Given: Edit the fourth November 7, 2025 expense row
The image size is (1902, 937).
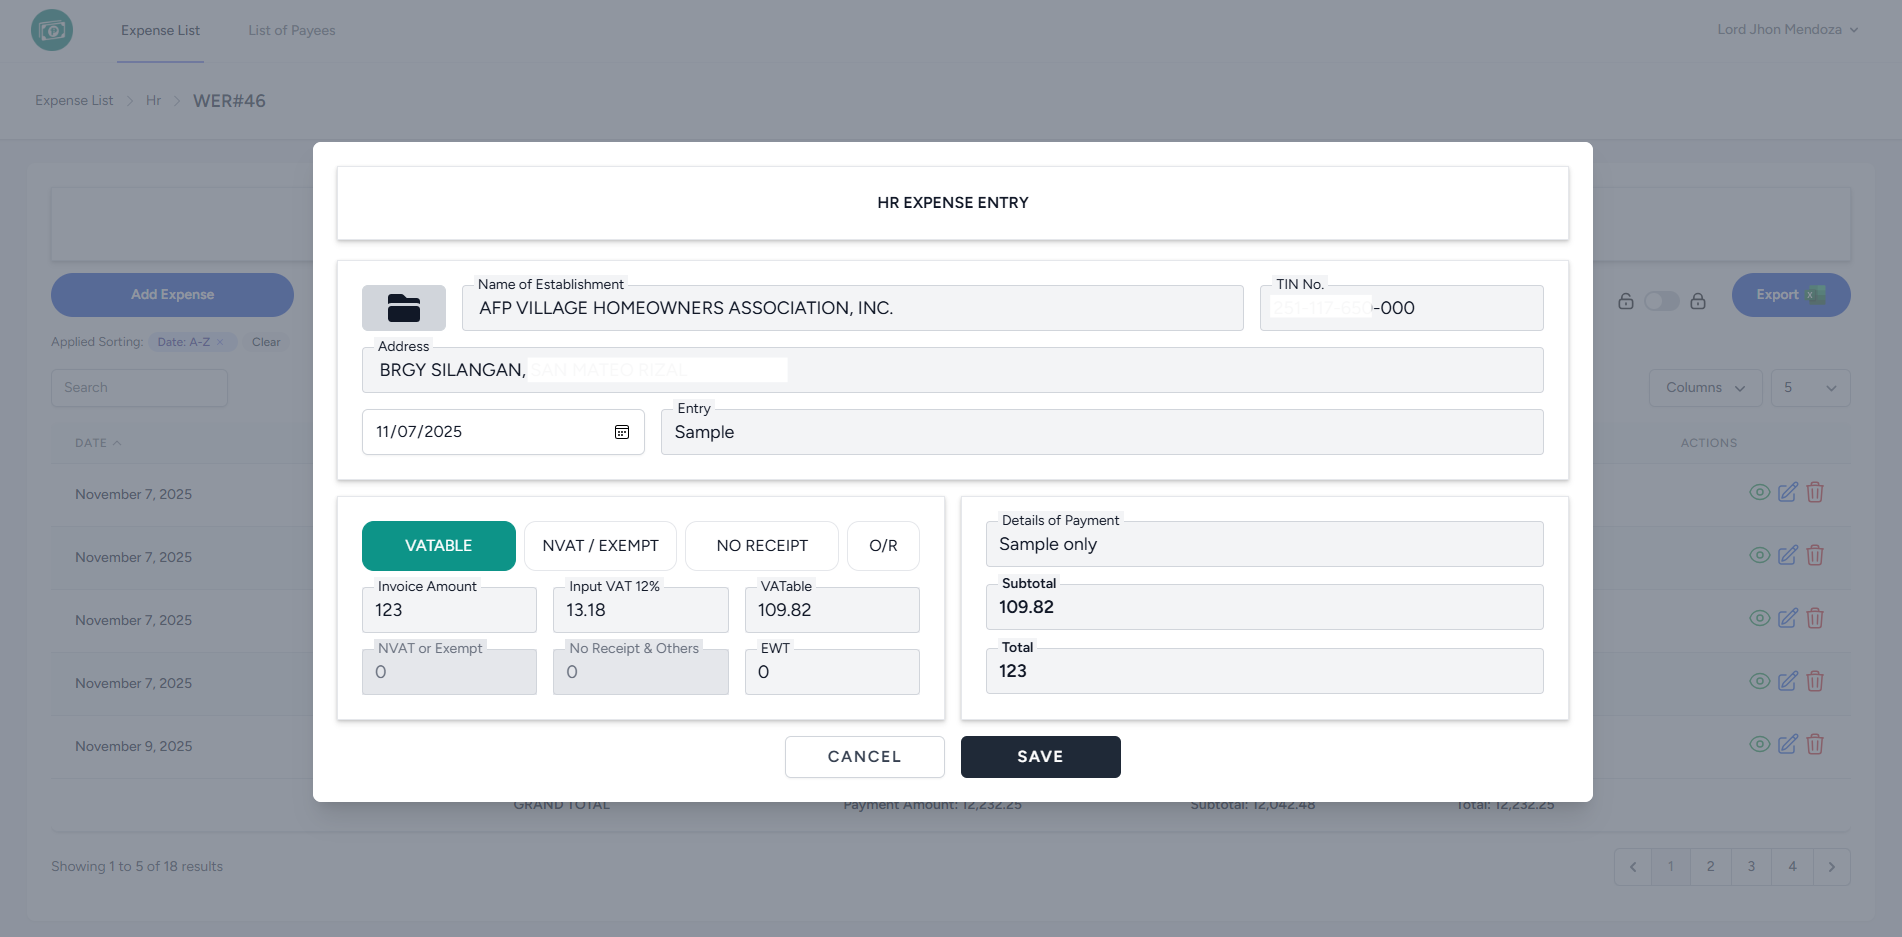Looking at the screenshot, I should (x=1788, y=681).
